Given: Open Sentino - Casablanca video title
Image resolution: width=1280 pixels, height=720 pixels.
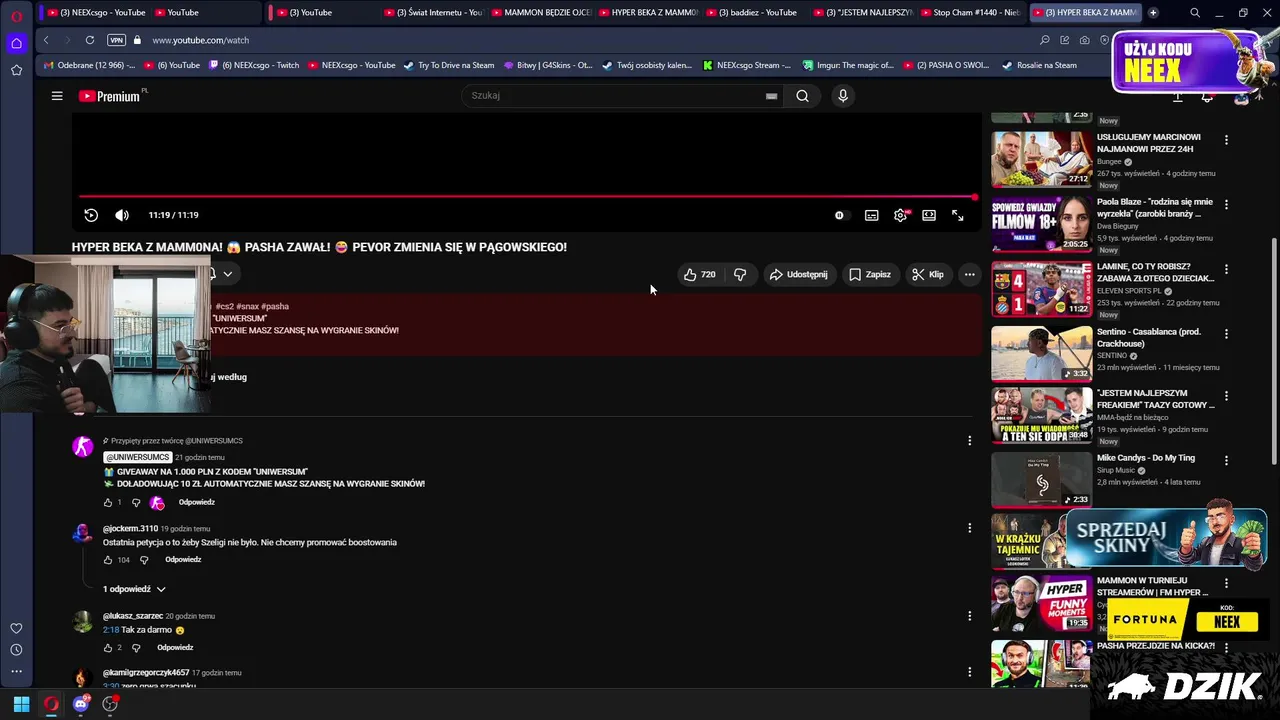Looking at the screenshot, I should 1148,337.
